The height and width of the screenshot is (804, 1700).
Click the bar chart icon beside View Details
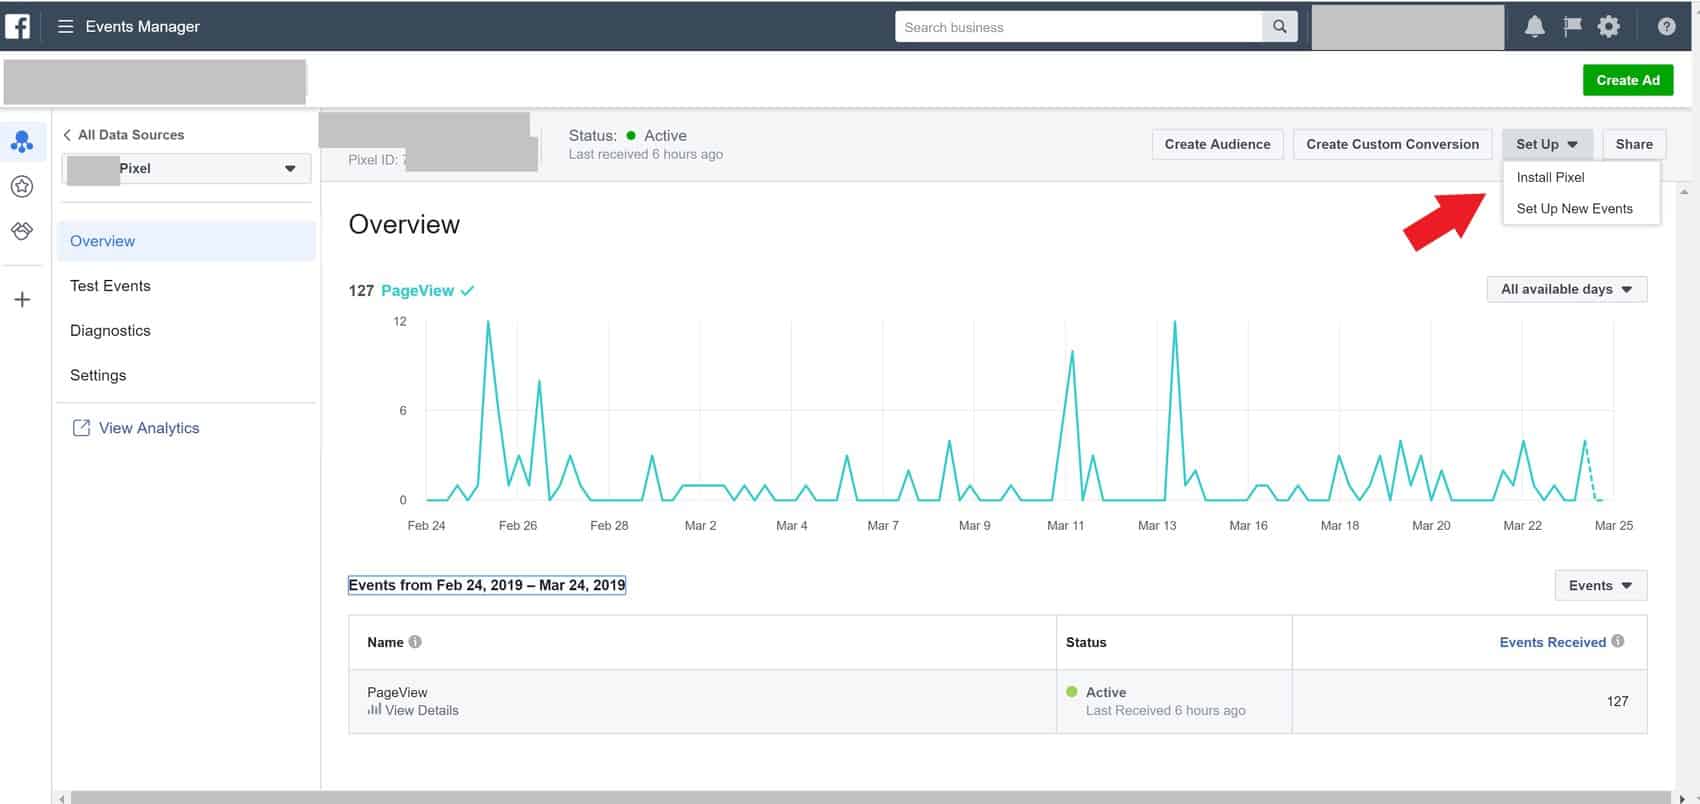(374, 709)
